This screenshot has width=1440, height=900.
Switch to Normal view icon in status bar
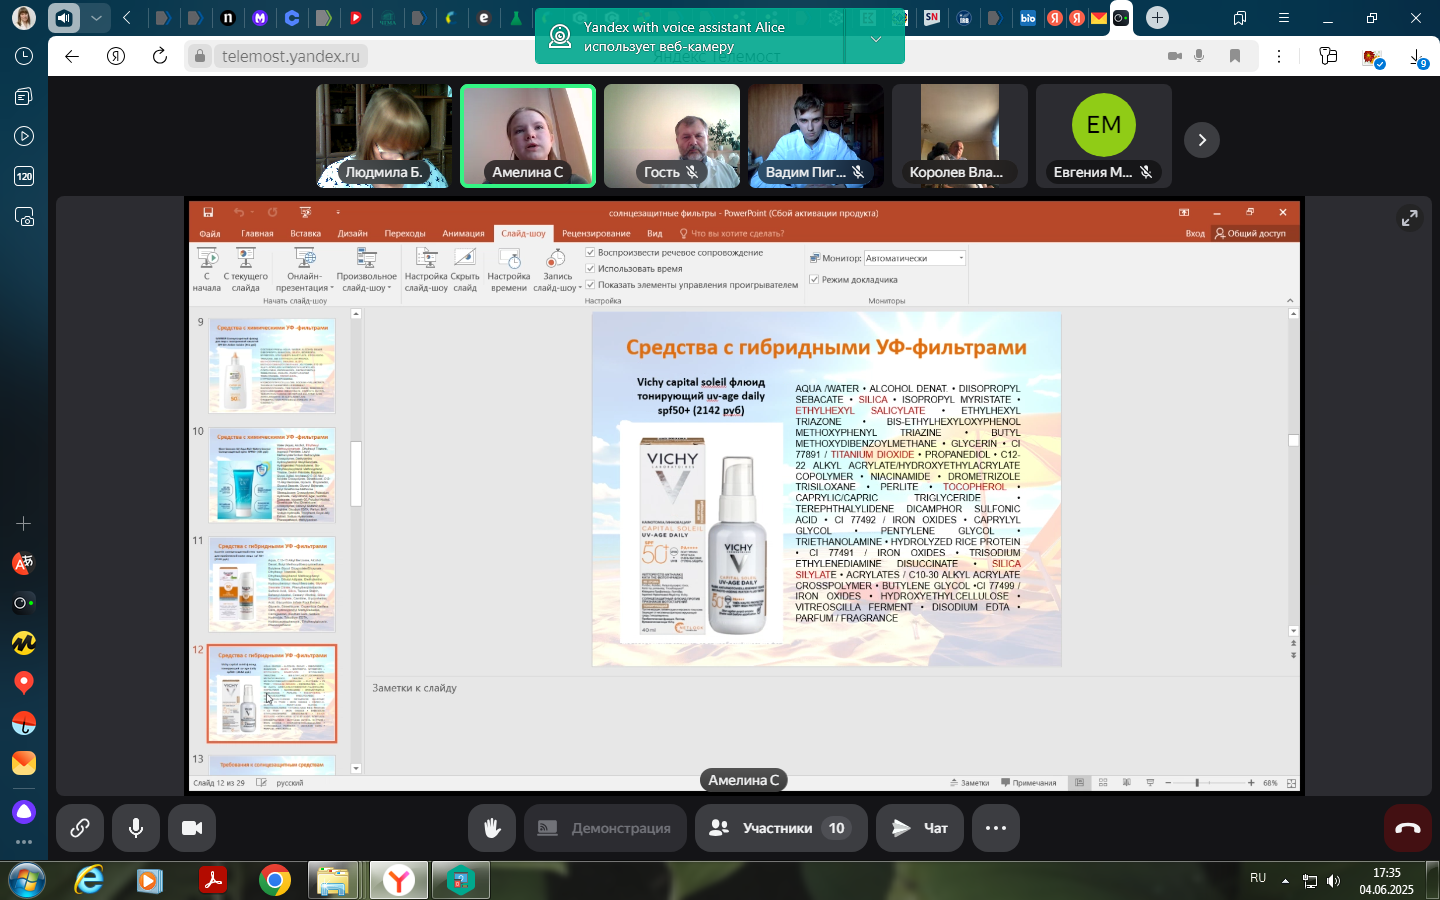pos(1079,783)
